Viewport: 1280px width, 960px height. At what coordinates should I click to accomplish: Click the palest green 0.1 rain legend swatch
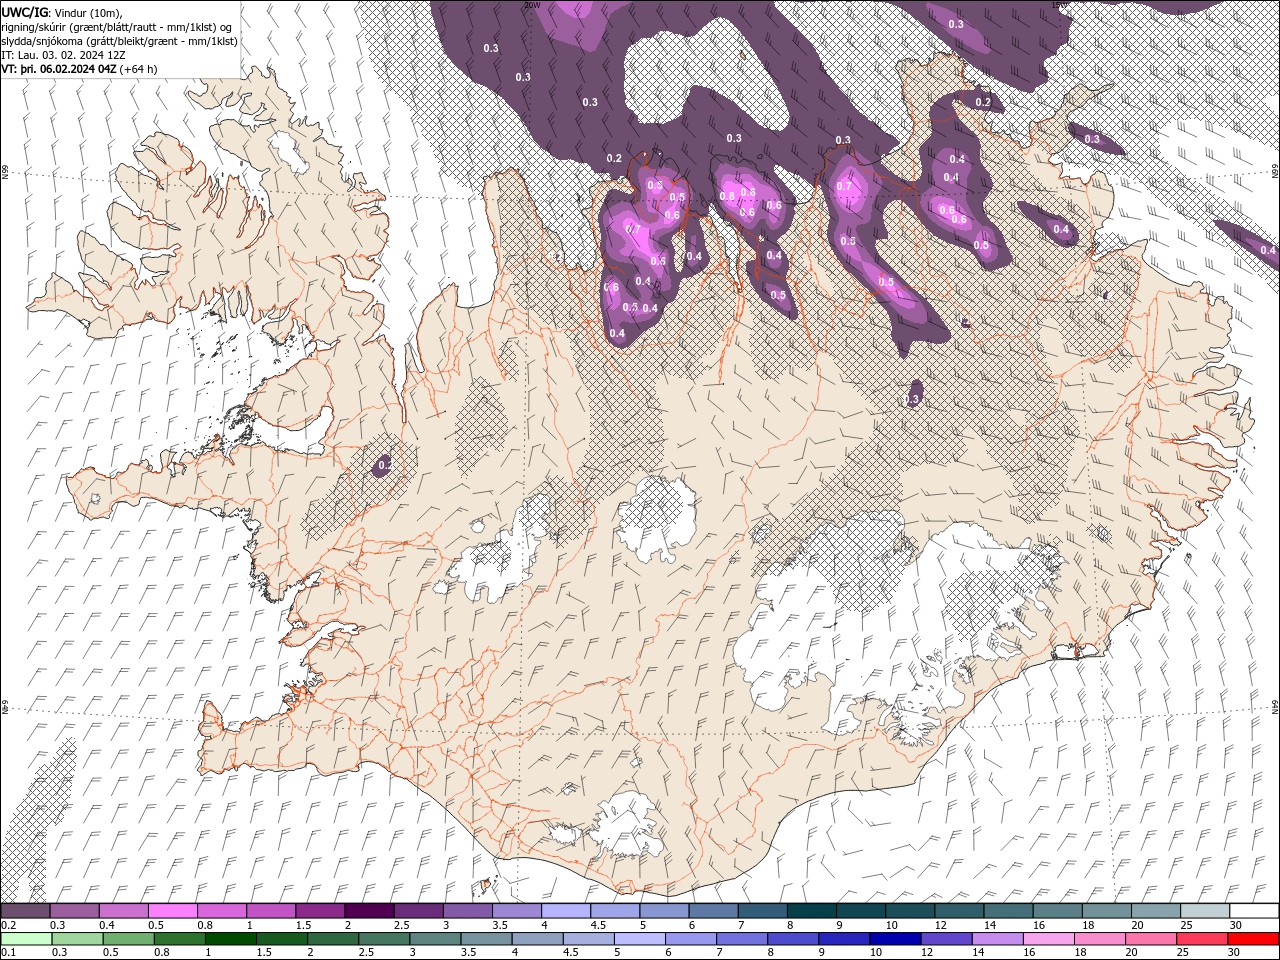[x=26, y=939]
